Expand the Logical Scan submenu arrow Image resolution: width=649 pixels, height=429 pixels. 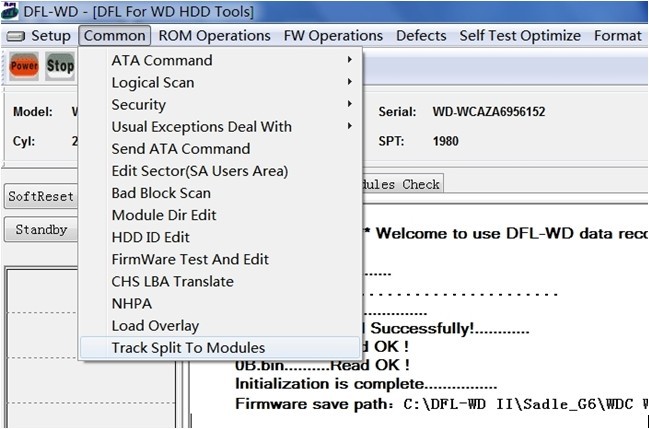pos(350,82)
